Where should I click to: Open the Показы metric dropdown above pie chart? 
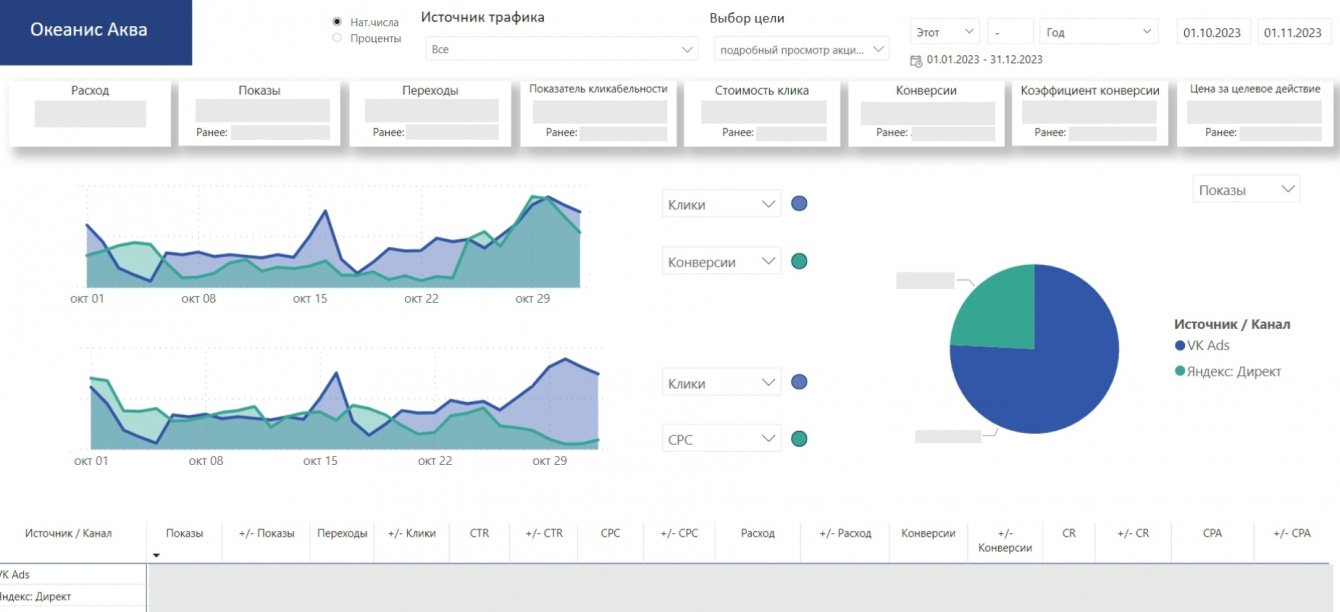[x=1246, y=189]
